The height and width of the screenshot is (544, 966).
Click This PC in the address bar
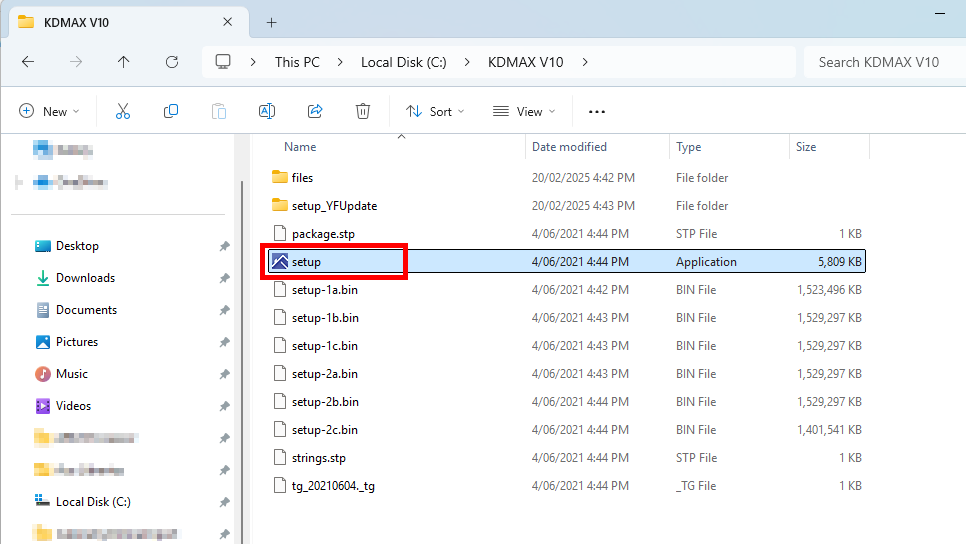pos(297,62)
